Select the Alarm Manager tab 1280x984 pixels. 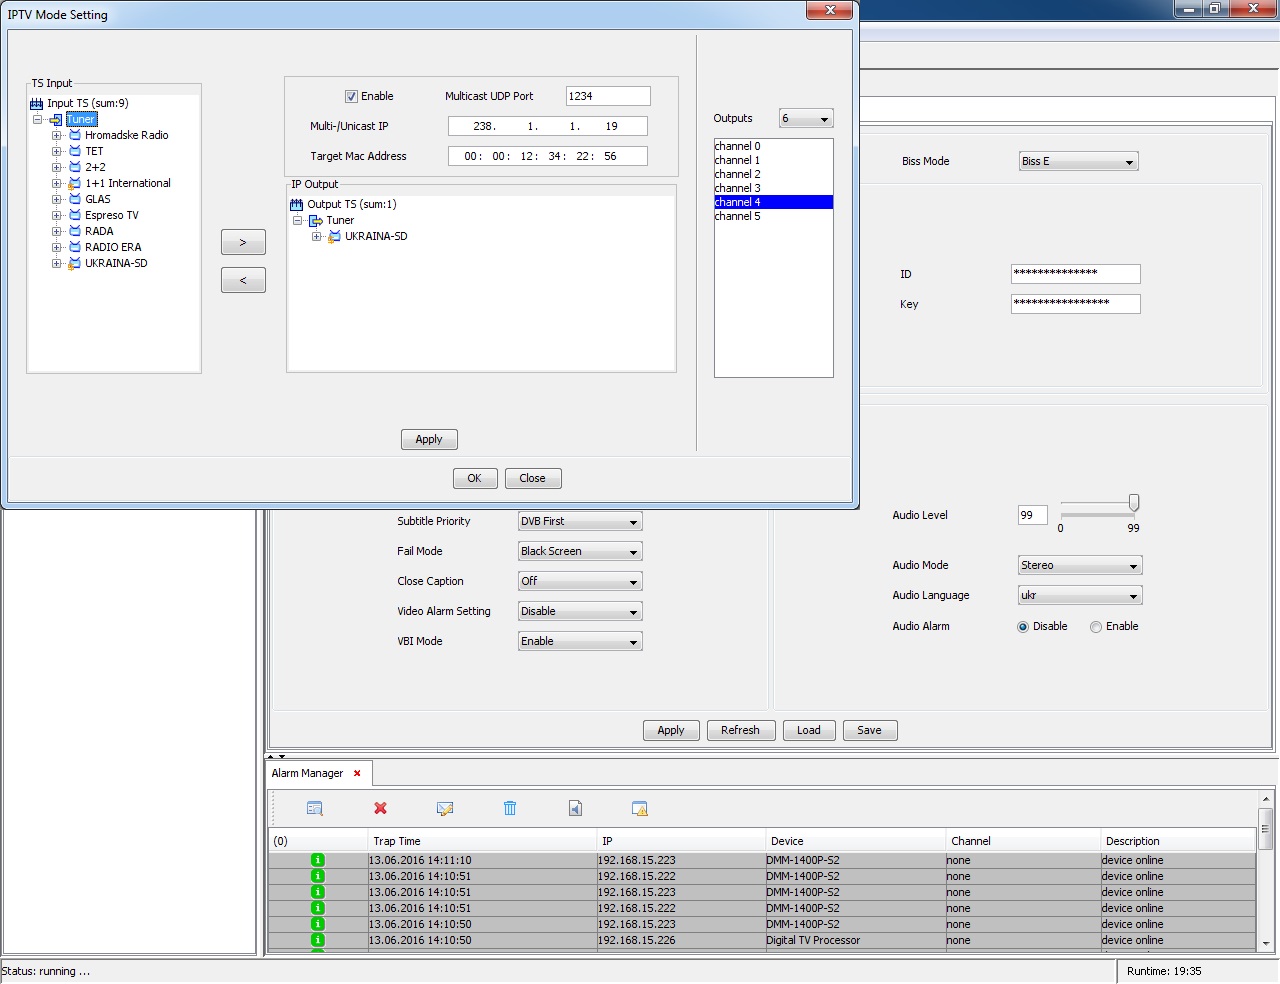coord(307,773)
